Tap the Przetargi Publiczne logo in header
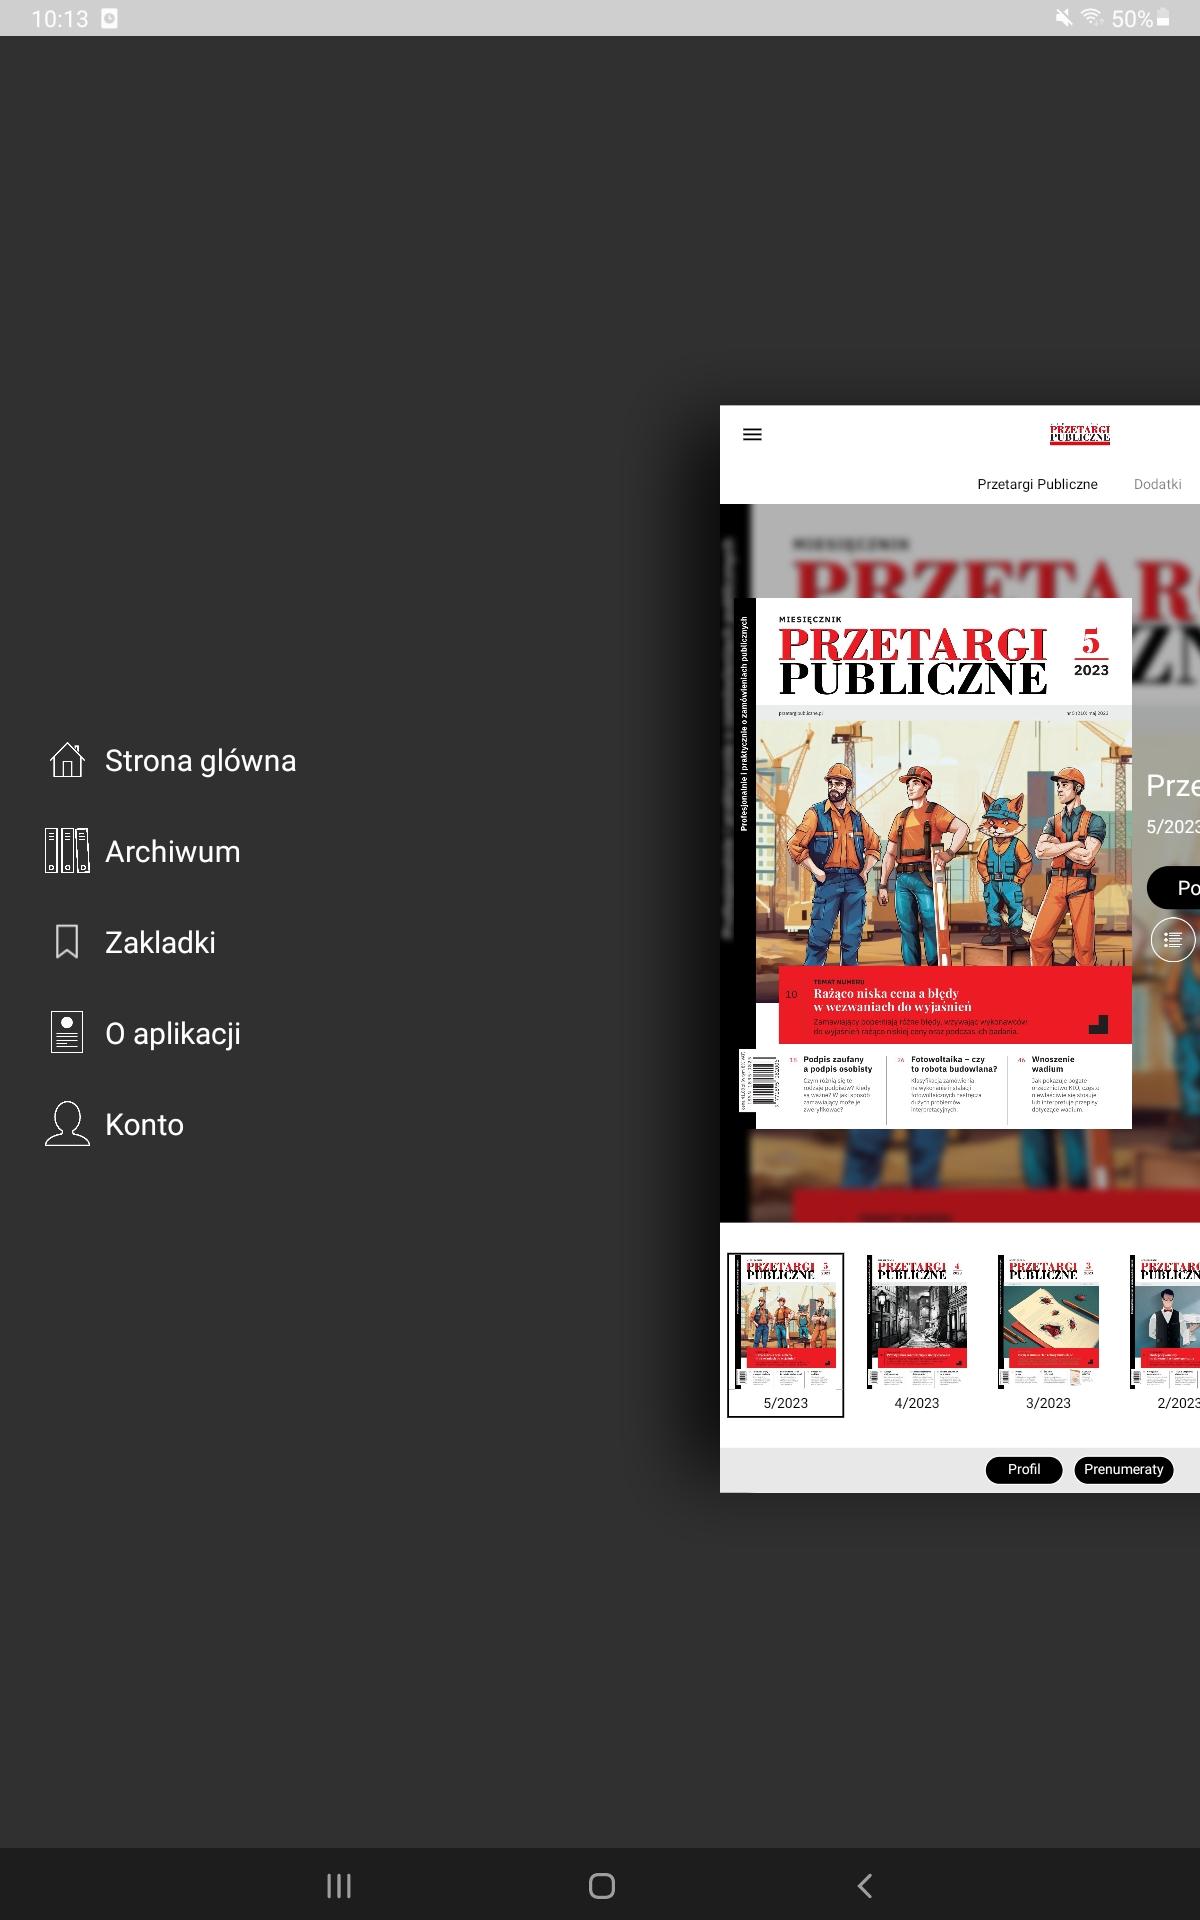The height and width of the screenshot is (1920, 1200). point(1080,434)
